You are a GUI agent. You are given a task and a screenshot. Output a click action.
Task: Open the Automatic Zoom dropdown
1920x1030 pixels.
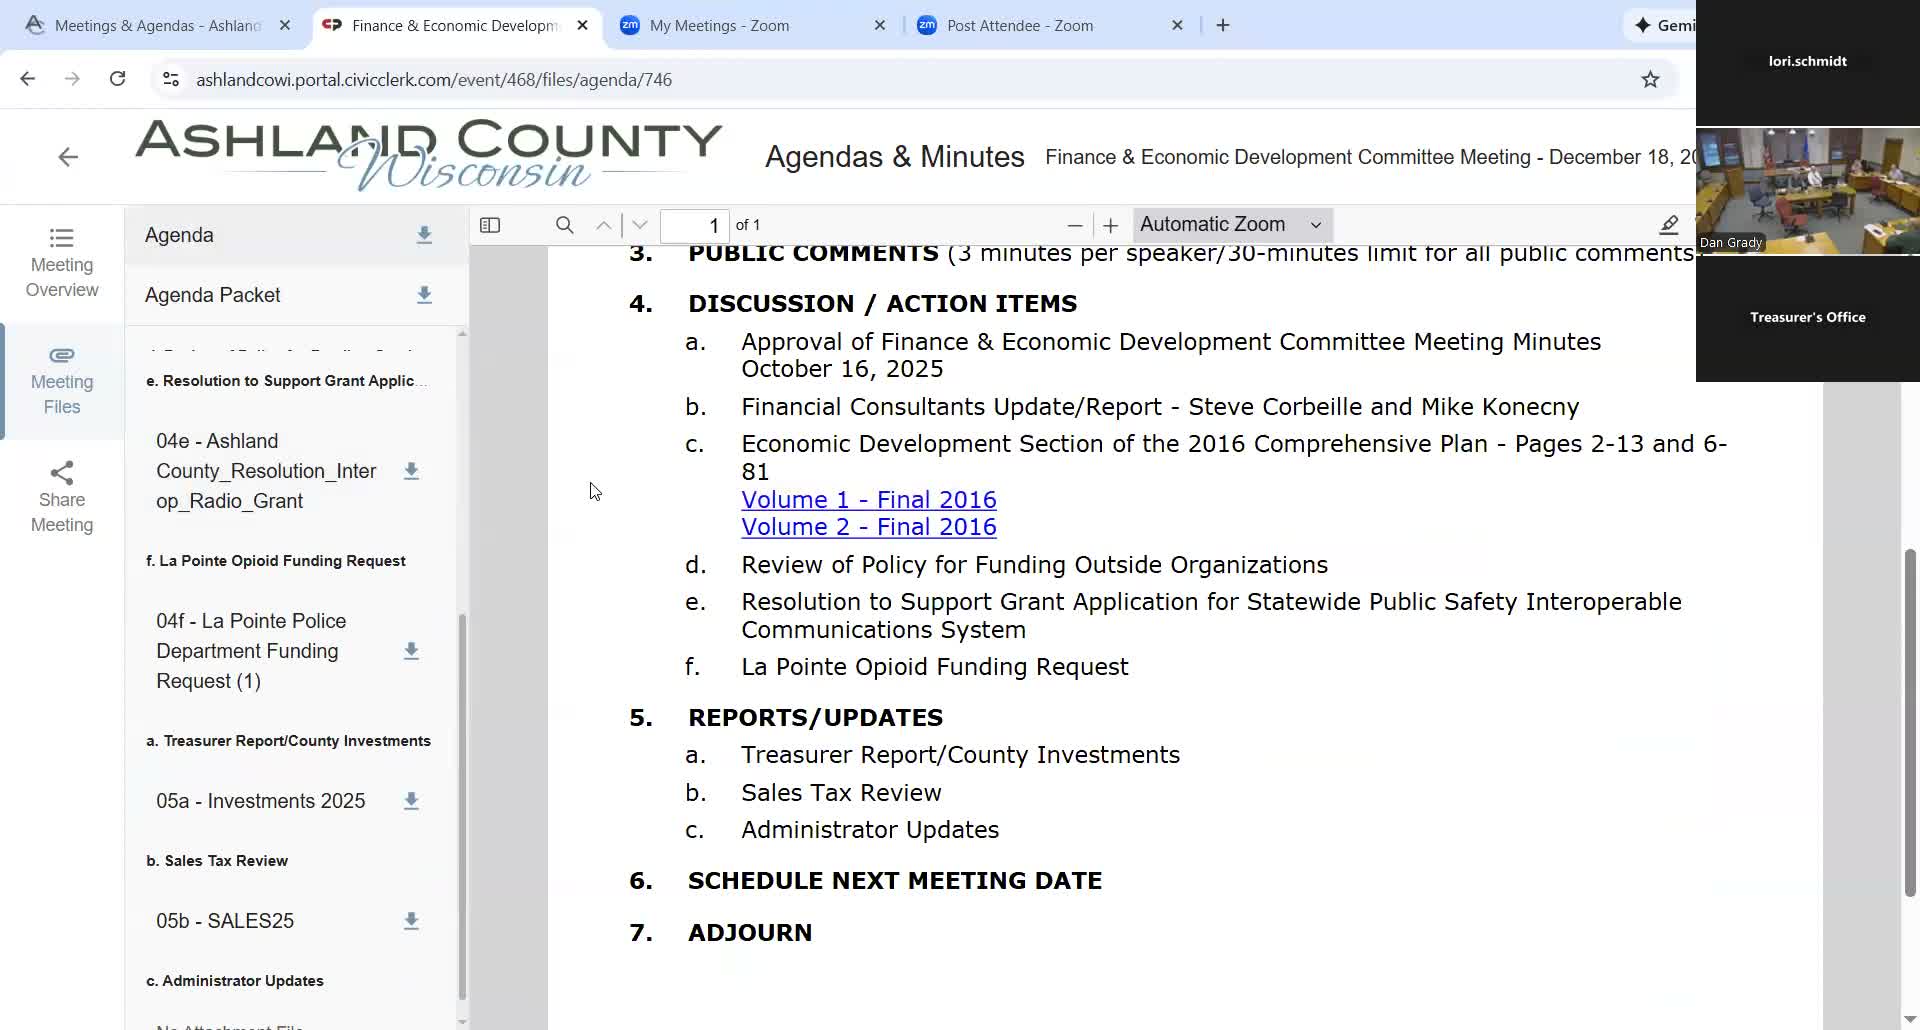click(x=1231, y=224)
